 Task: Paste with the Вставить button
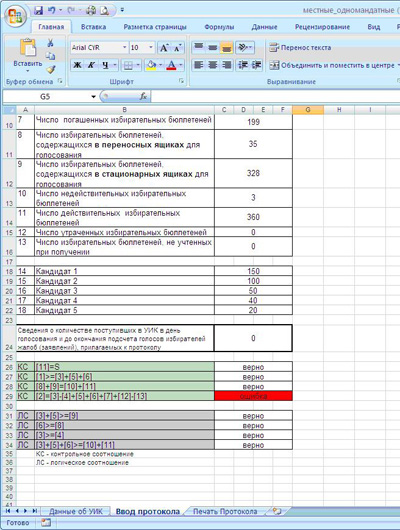click(28, 55)
